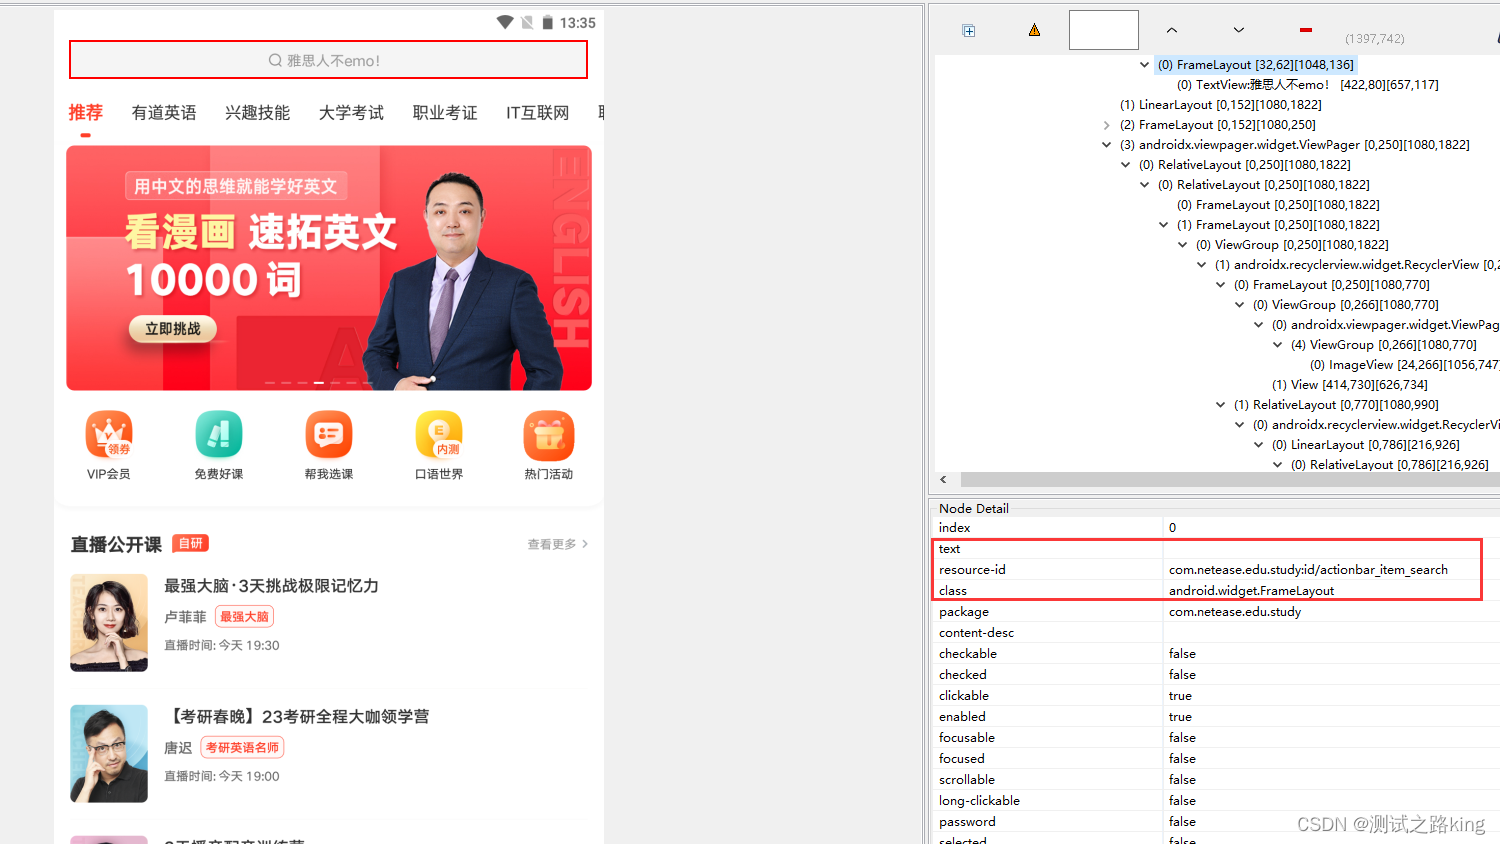Click the package value com.netease.edu.study
The height and width of the screenshot is (844, 1500).
(x=1235, y=612)
